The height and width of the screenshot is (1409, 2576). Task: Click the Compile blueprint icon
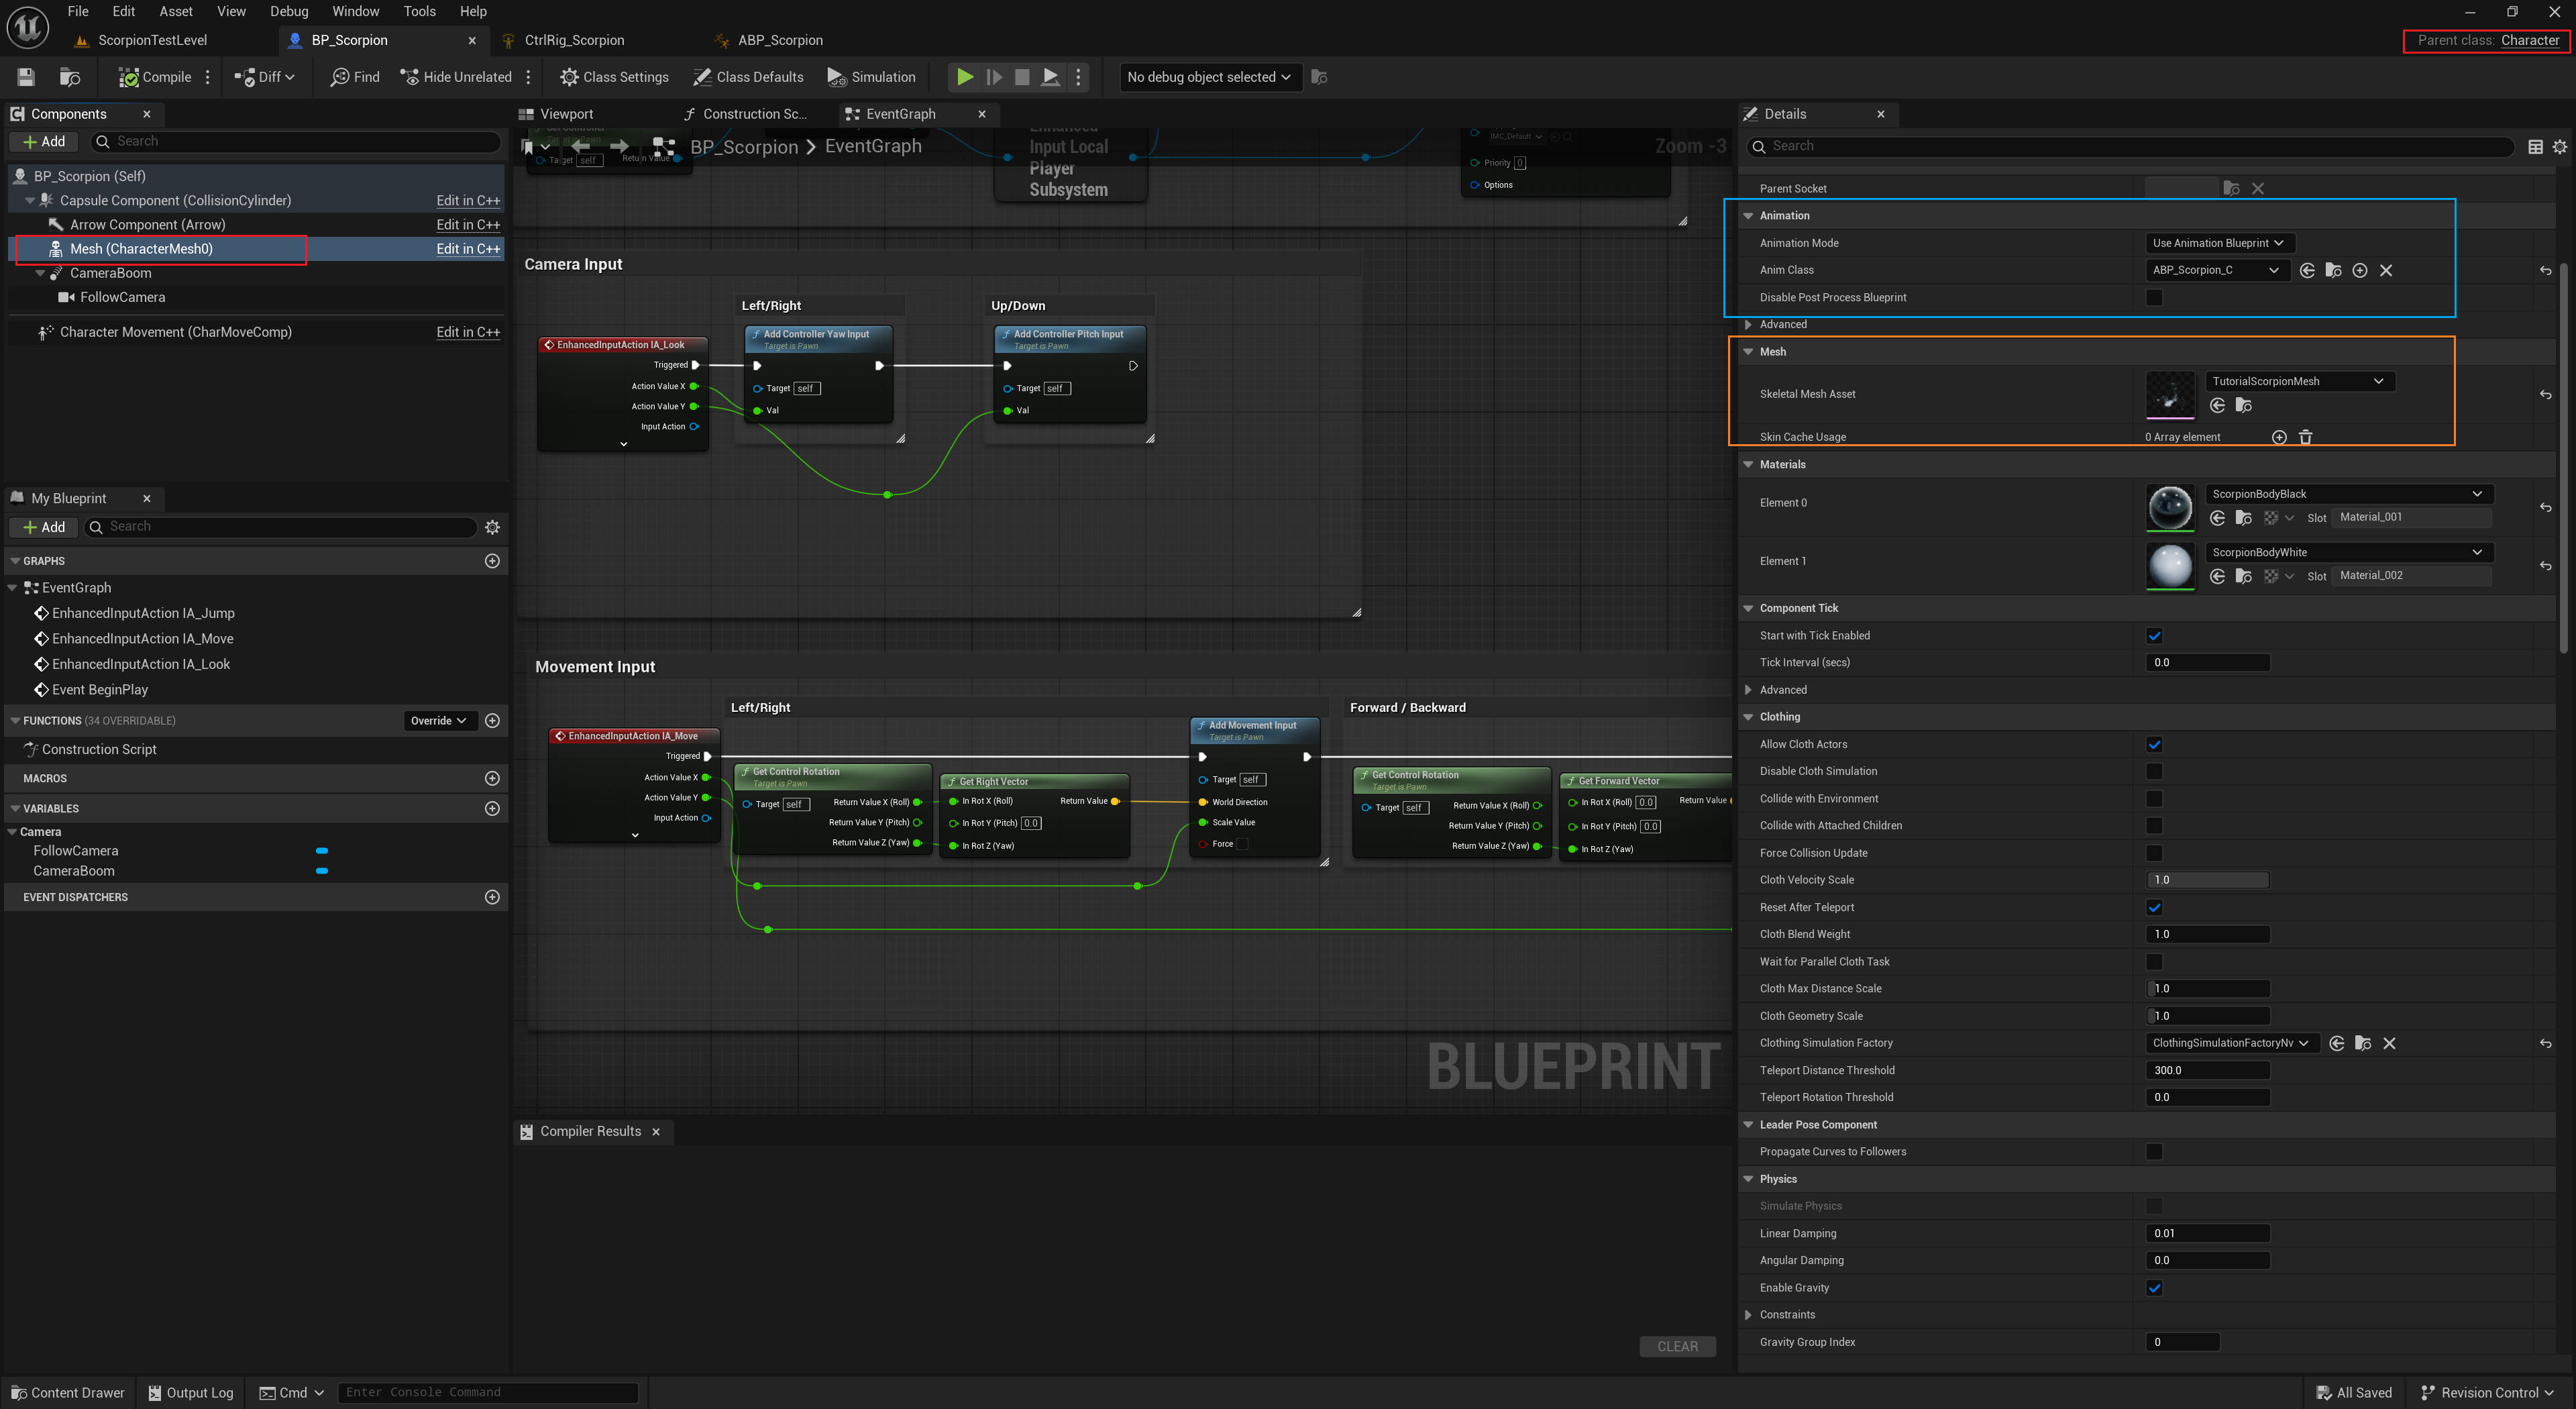[x=130, y=77]
